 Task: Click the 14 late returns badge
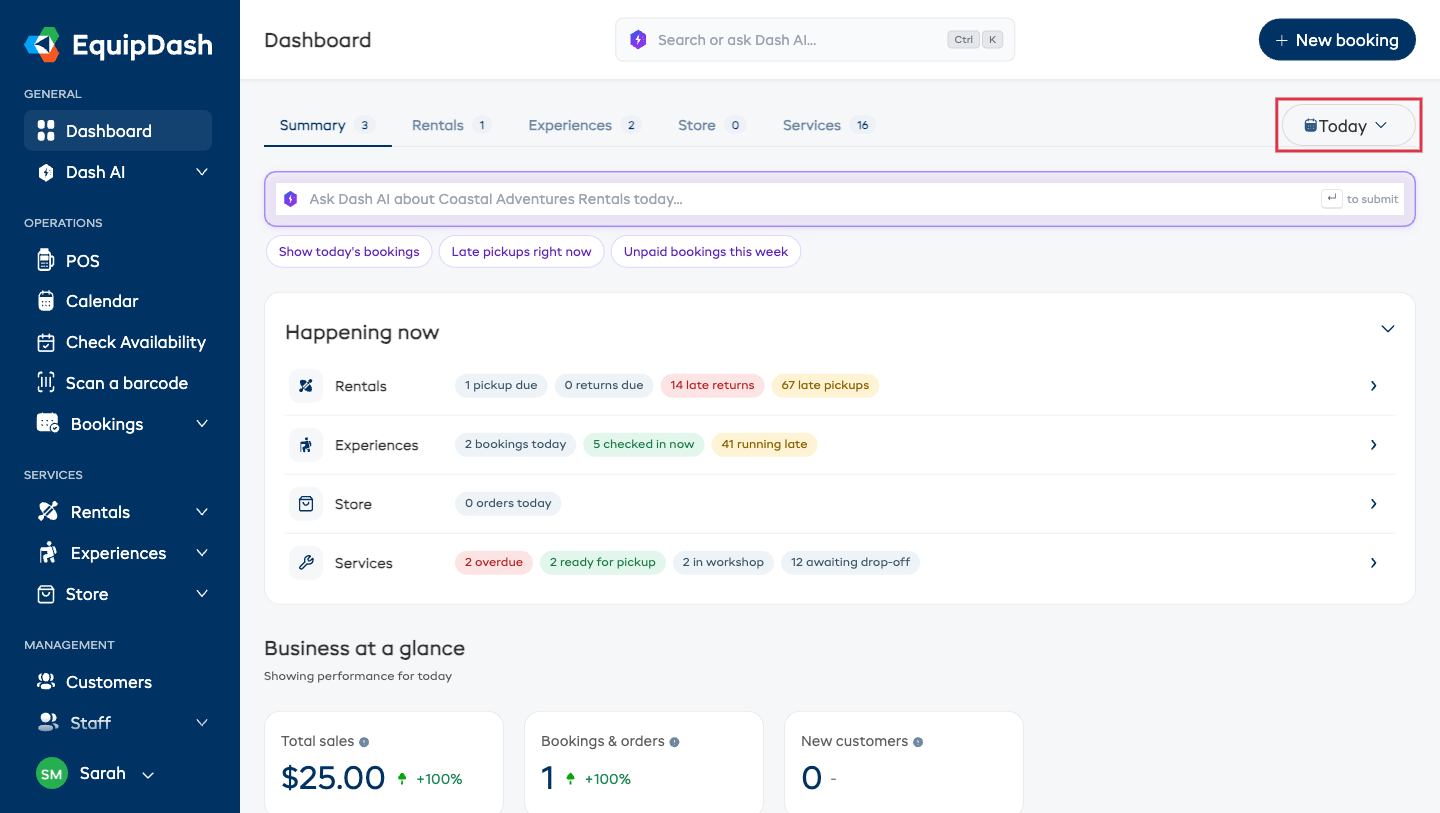click(x=712, y=386)
